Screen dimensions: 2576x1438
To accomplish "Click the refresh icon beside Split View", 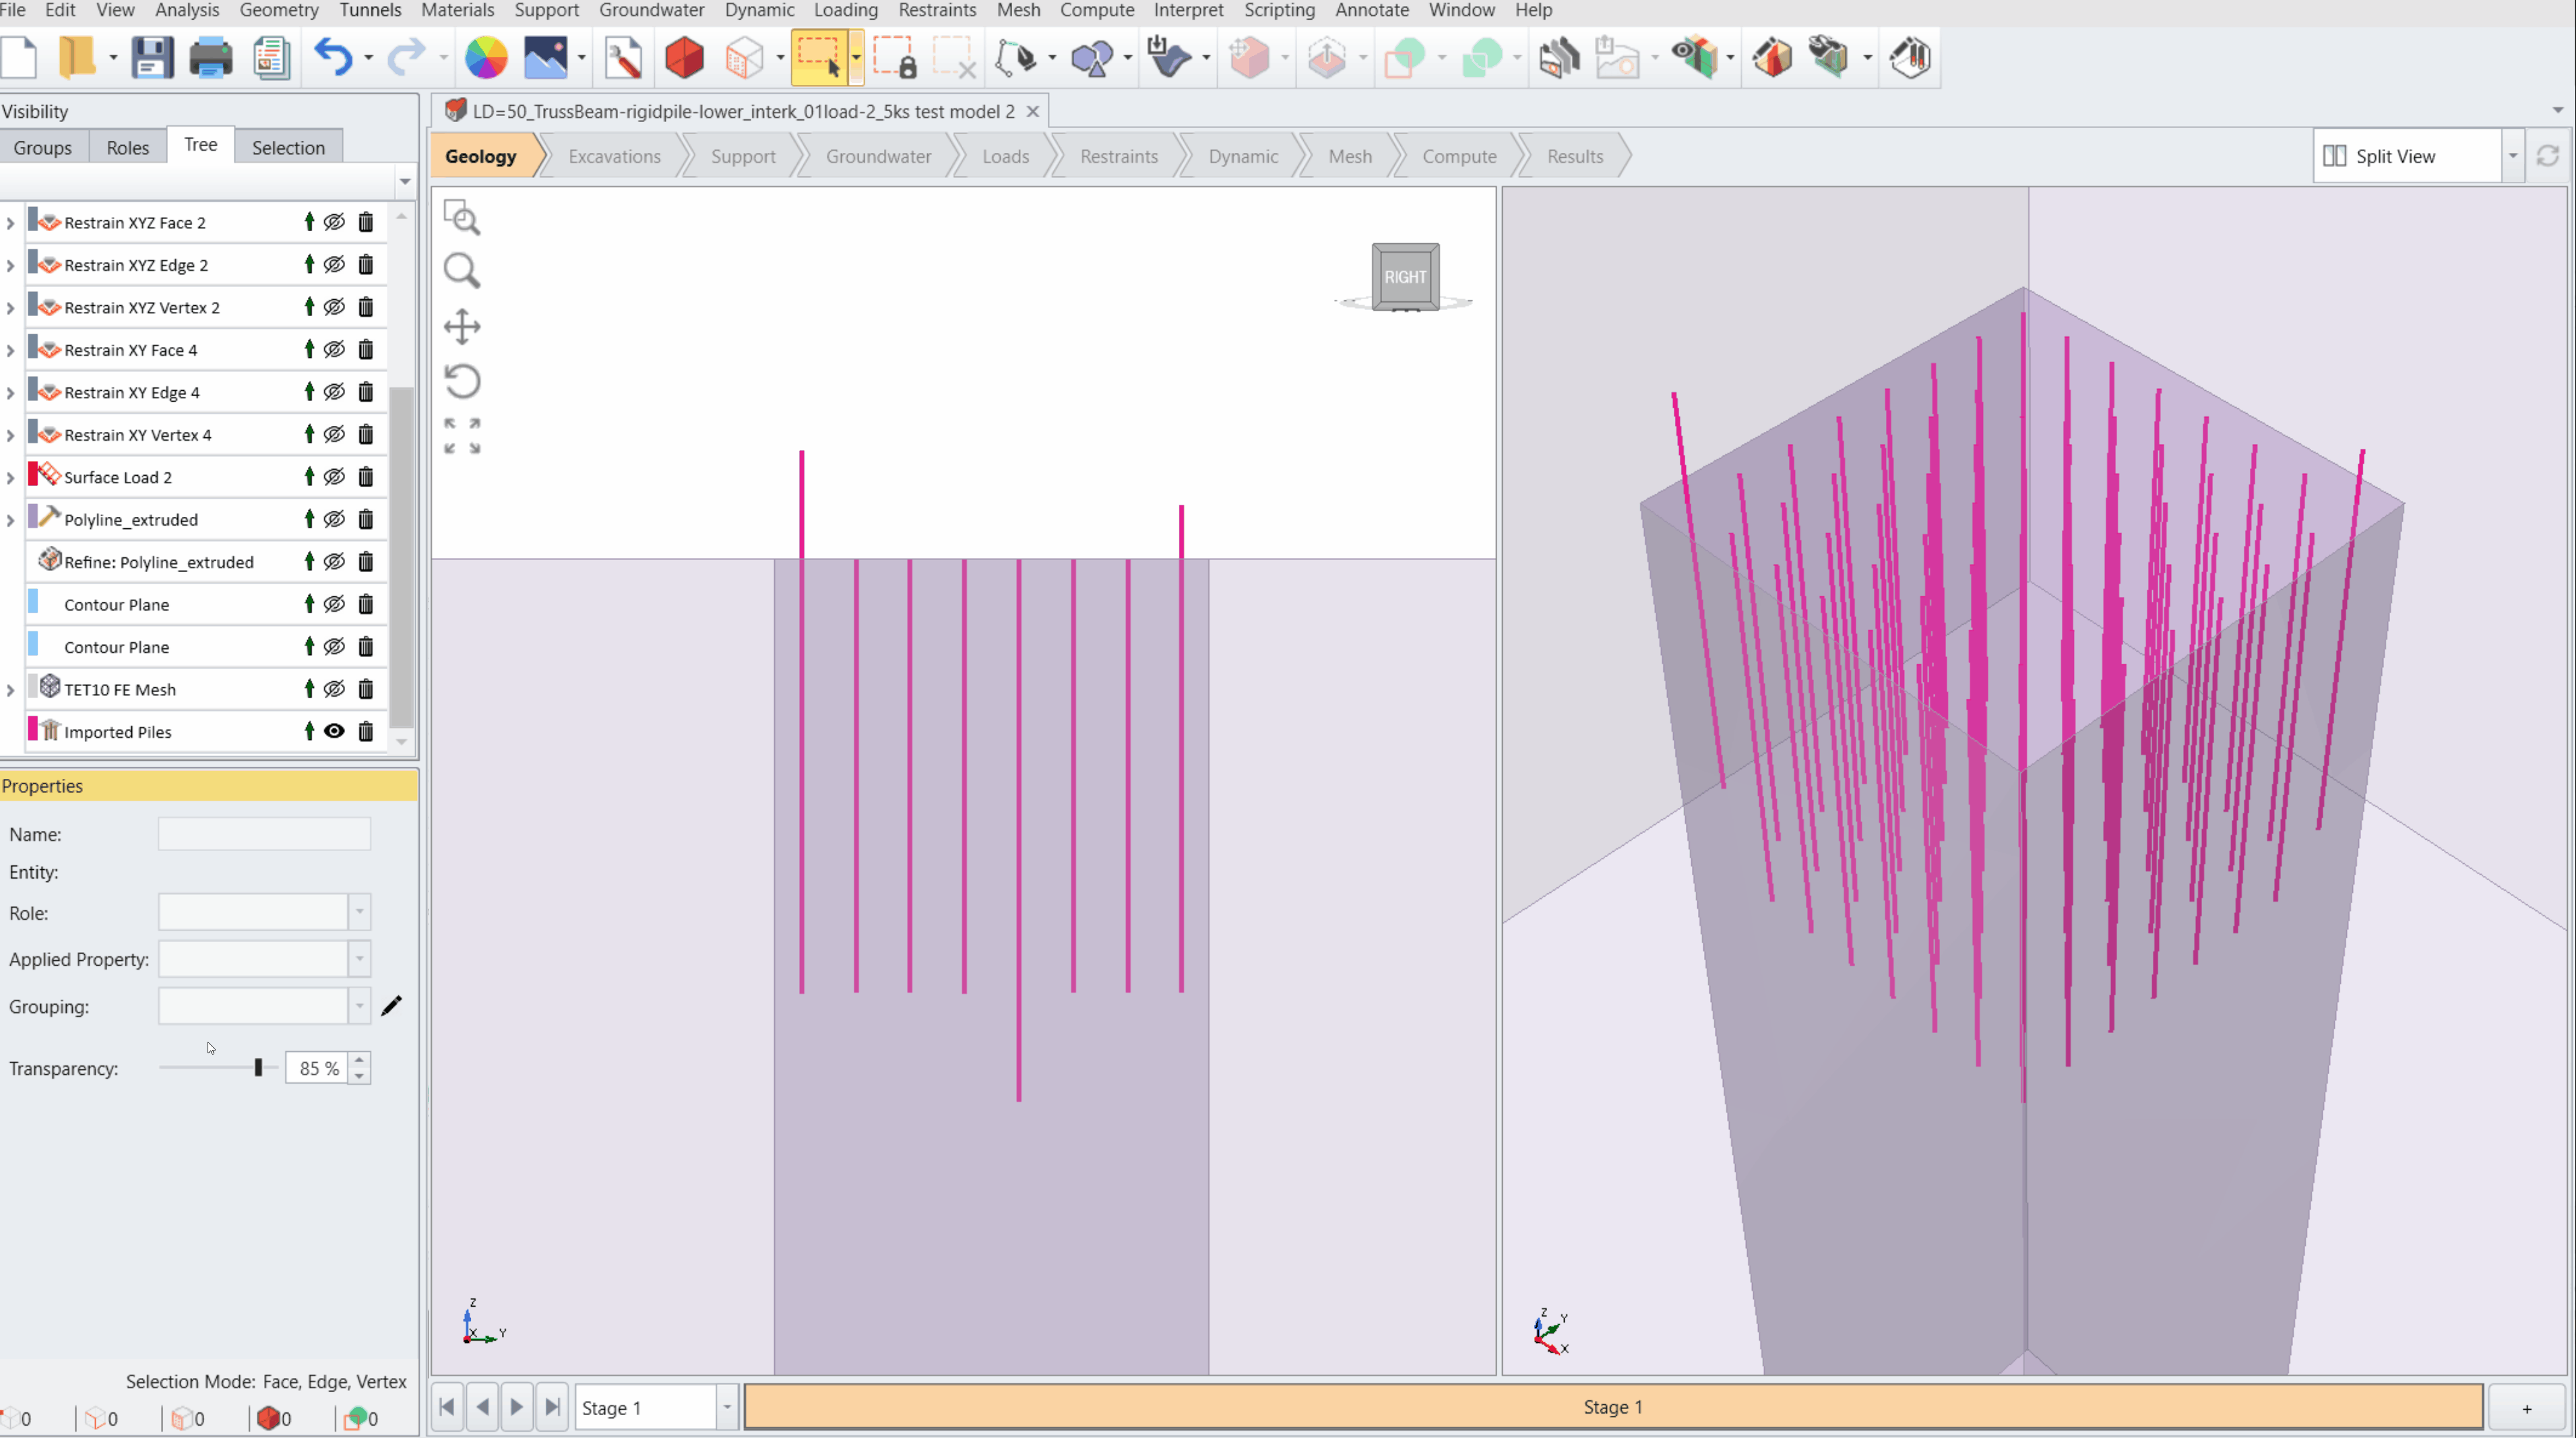I will pyautogui.click(x=2548, y=156).
